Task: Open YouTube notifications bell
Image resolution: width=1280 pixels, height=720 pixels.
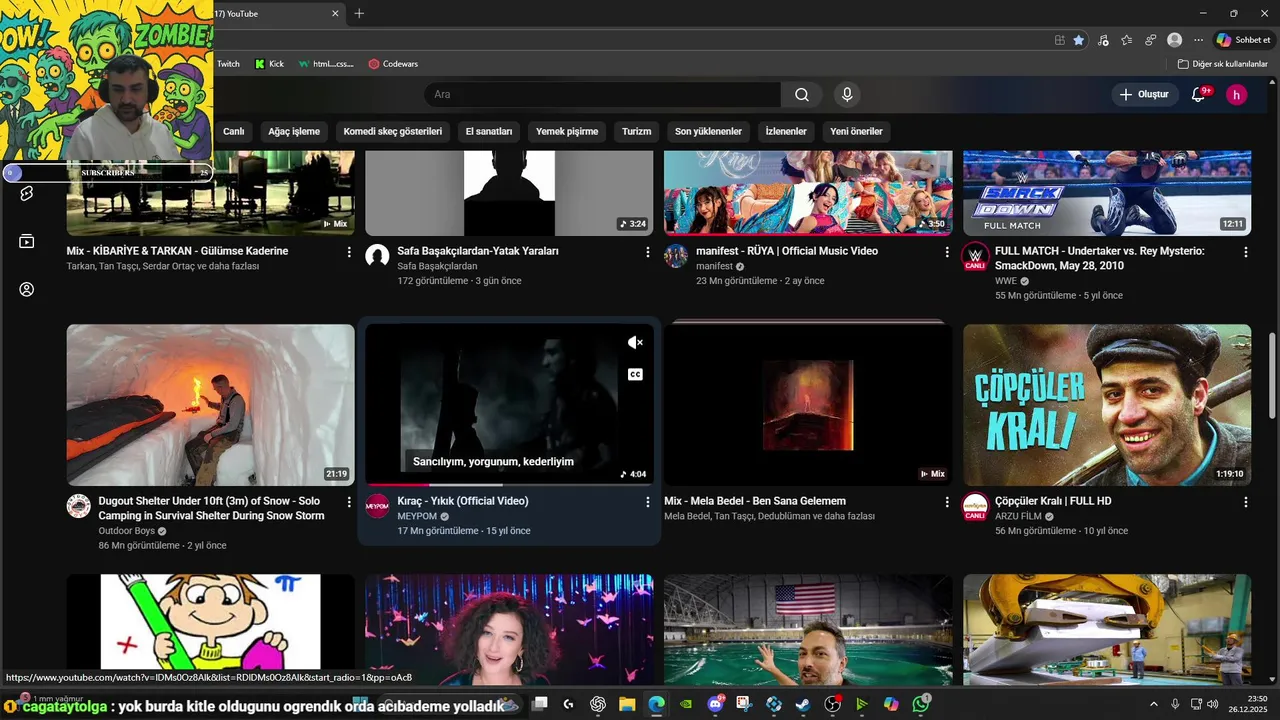Action: (1199, 94)
